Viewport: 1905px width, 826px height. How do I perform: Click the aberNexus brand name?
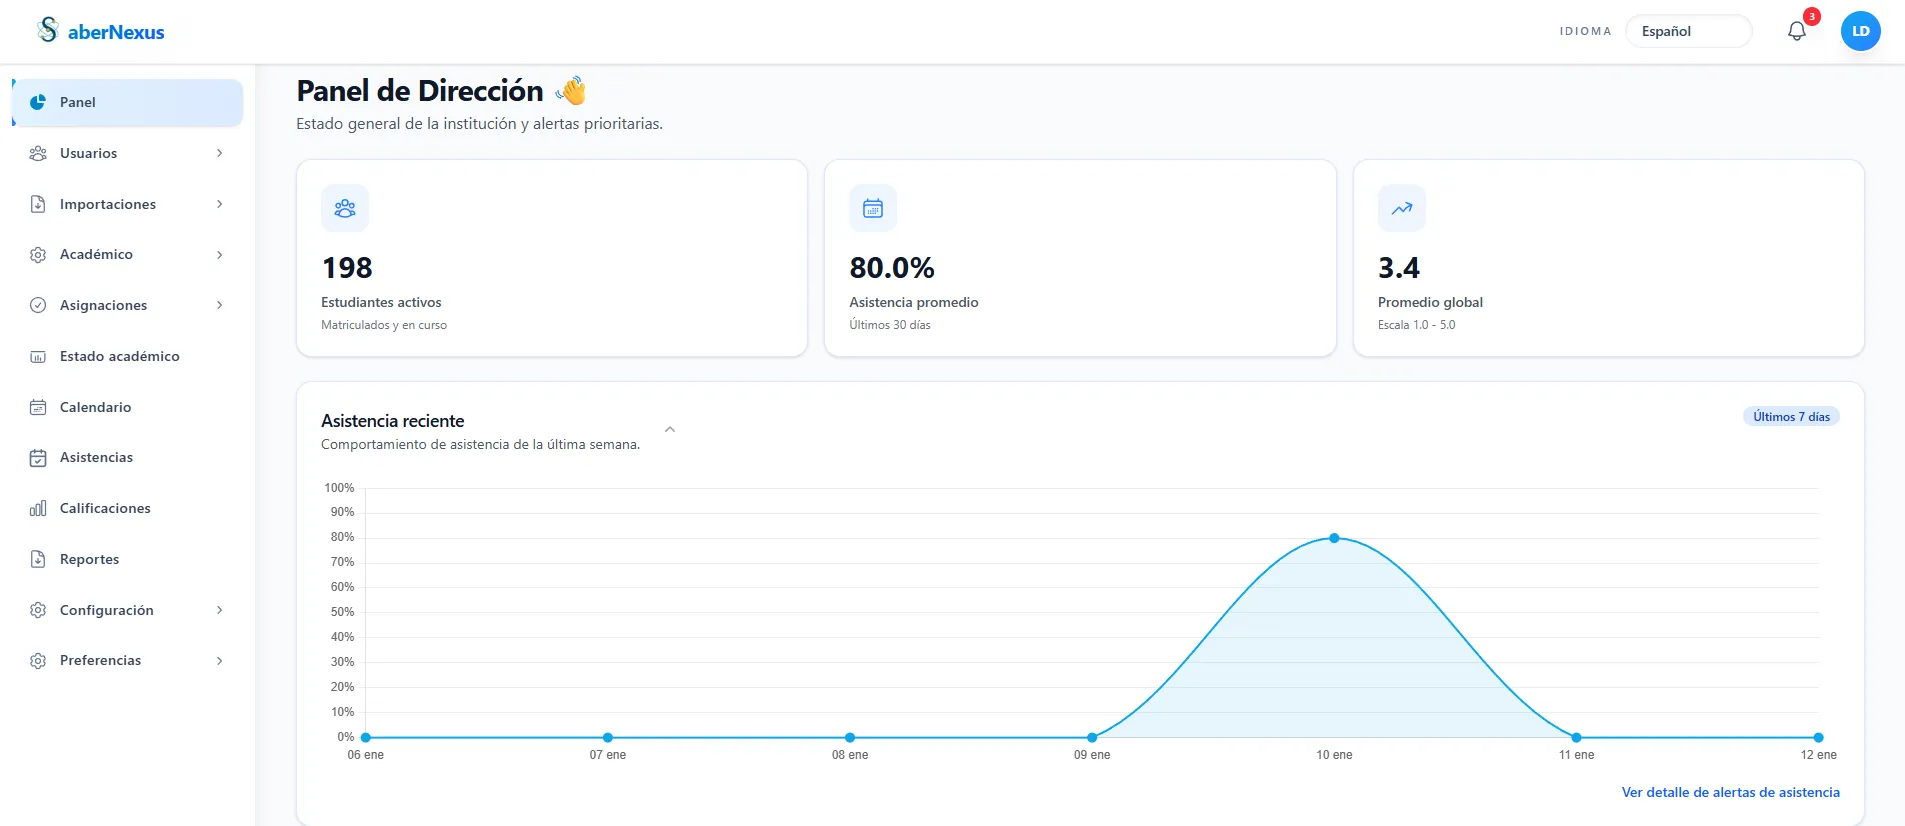pyautogui.click(x=116, y=32)
